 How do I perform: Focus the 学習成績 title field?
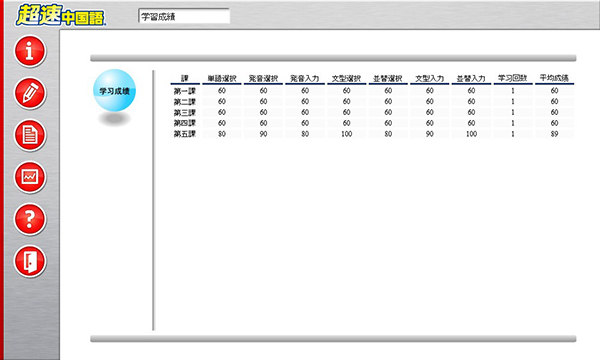184,16
